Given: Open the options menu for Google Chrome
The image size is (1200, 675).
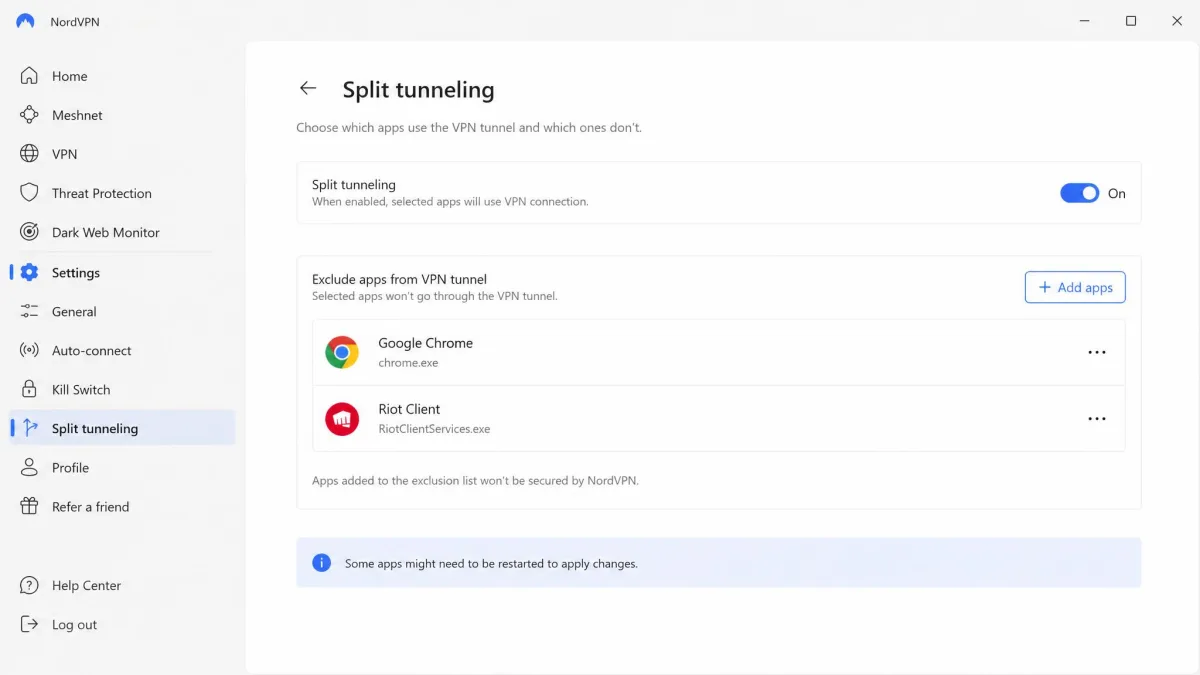Looking at the screenshot, I should [1097, 352].
